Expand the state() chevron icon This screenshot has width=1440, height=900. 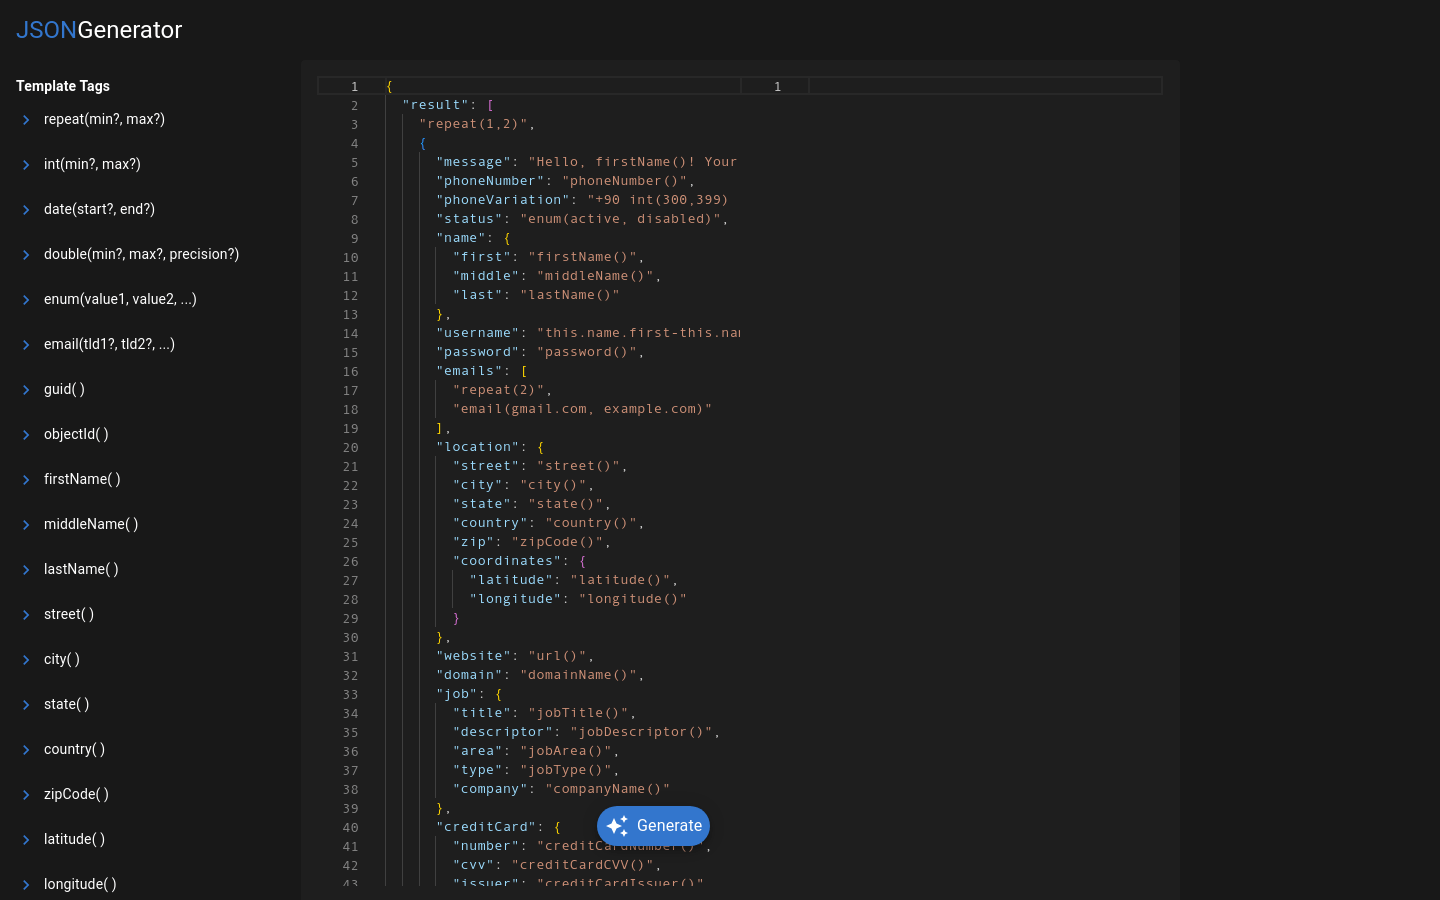click(26, 705)
